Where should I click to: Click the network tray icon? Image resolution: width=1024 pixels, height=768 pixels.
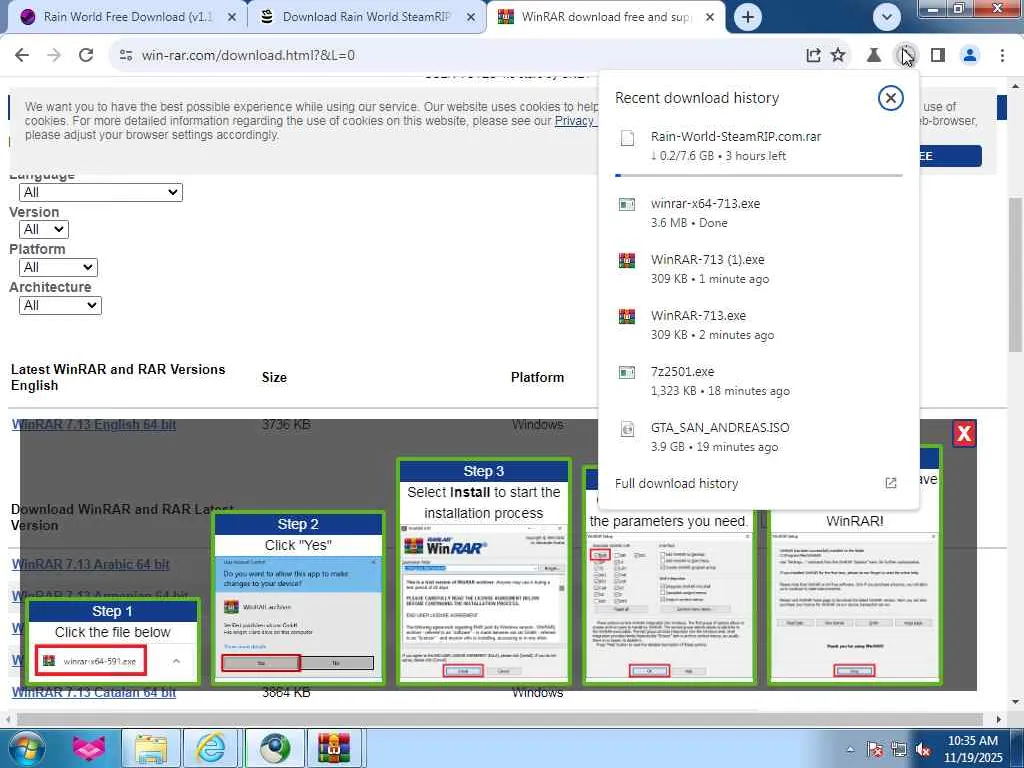(x=899, y=749)
